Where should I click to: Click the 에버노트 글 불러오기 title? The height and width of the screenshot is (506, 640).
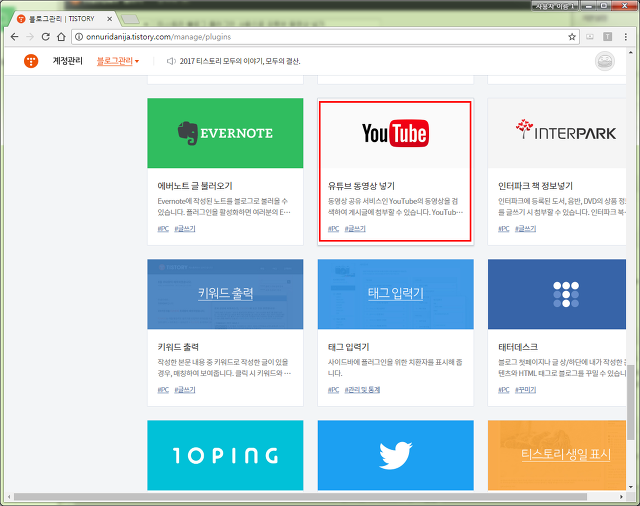195,186
